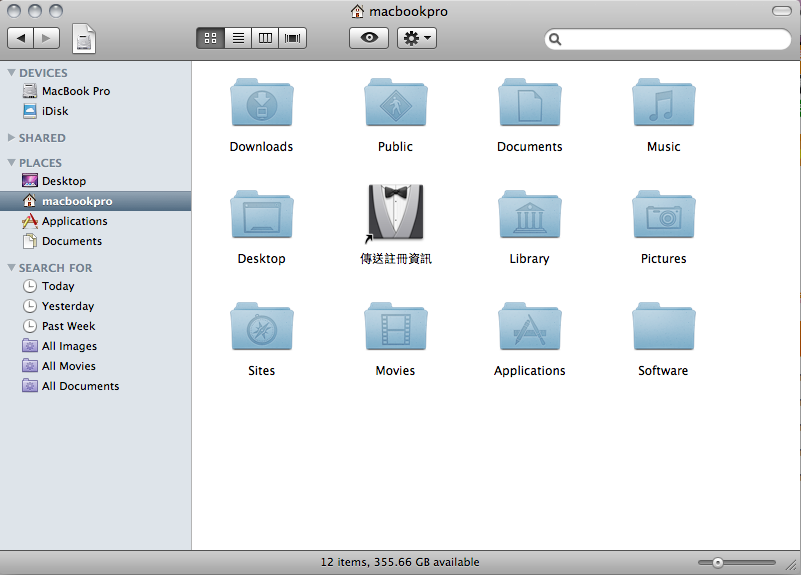Screen dimensions: 801x575
Task: Select the Documents folder in the file grid
Action: (530, 102)
